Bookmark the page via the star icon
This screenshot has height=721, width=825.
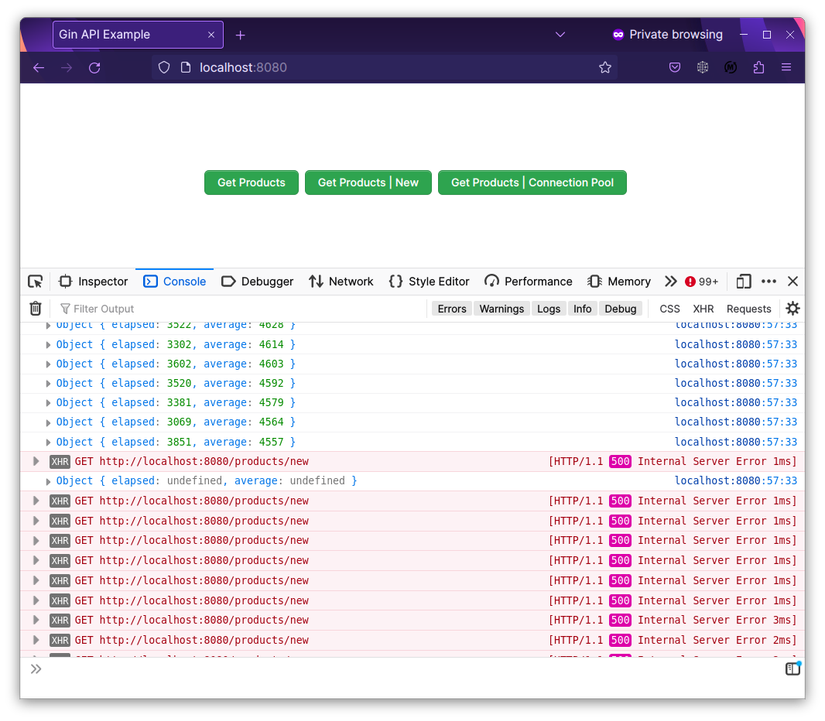[x=605, y=68]
